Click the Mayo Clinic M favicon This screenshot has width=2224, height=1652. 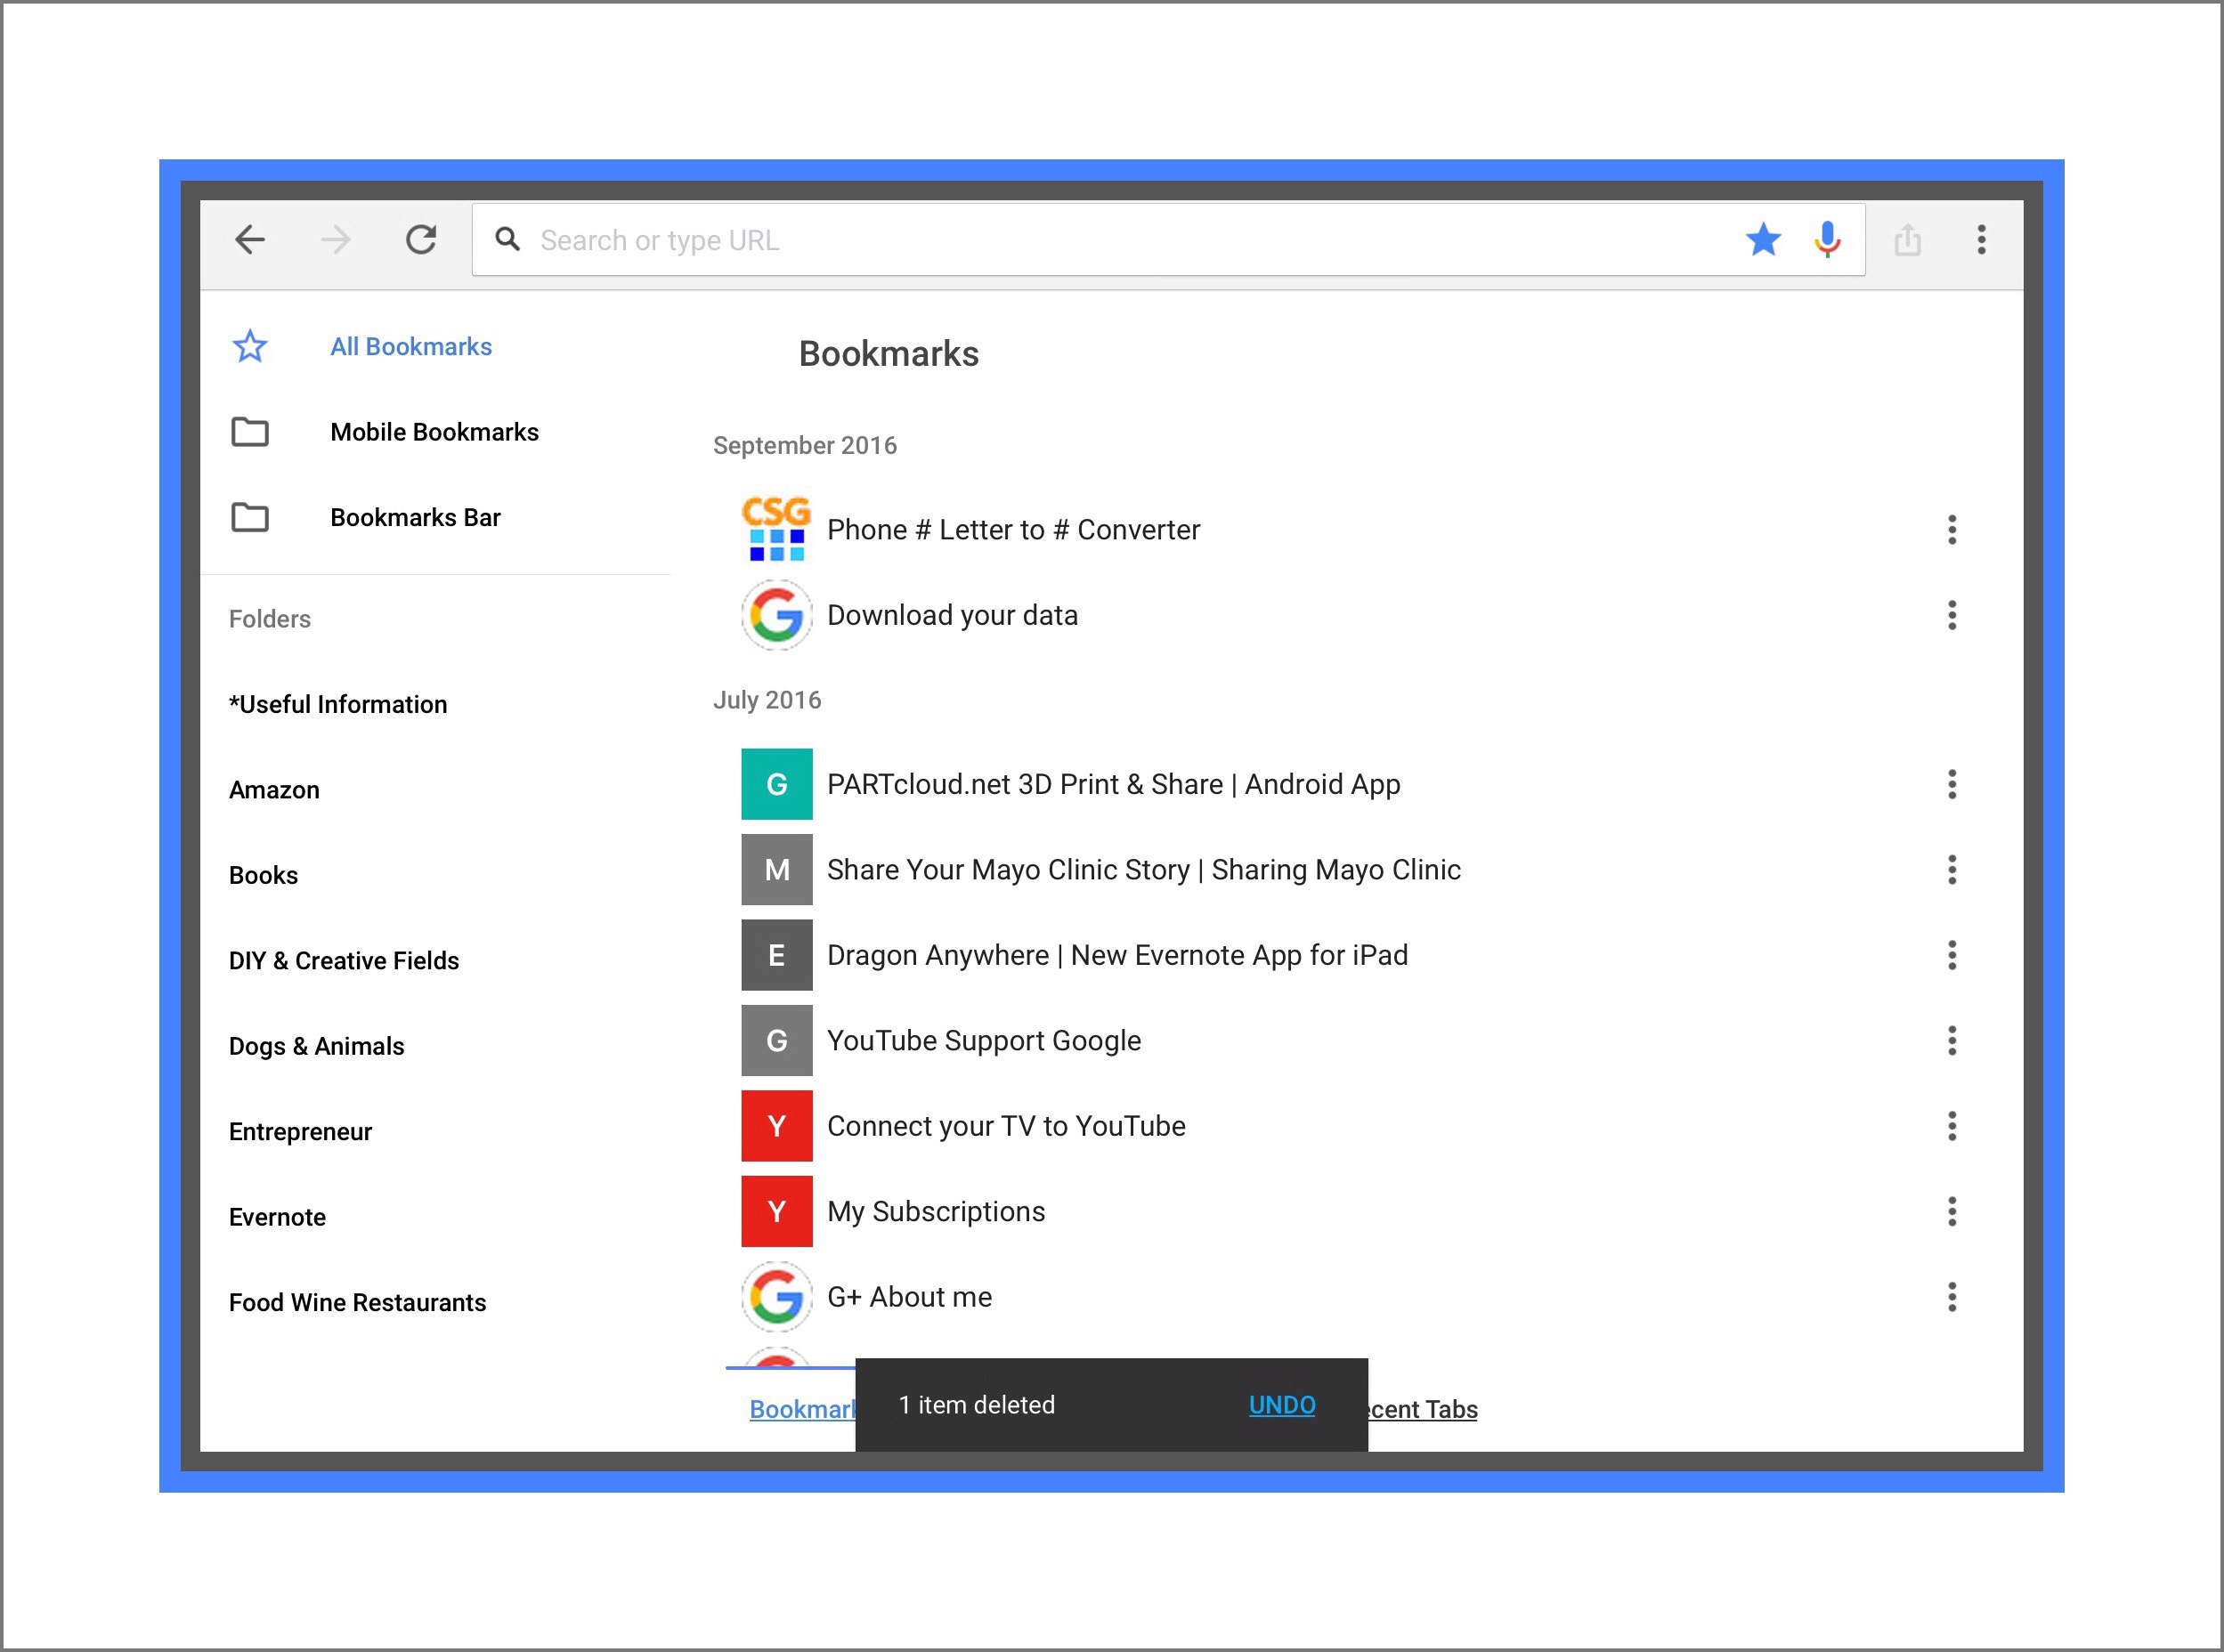pos(776,870)
